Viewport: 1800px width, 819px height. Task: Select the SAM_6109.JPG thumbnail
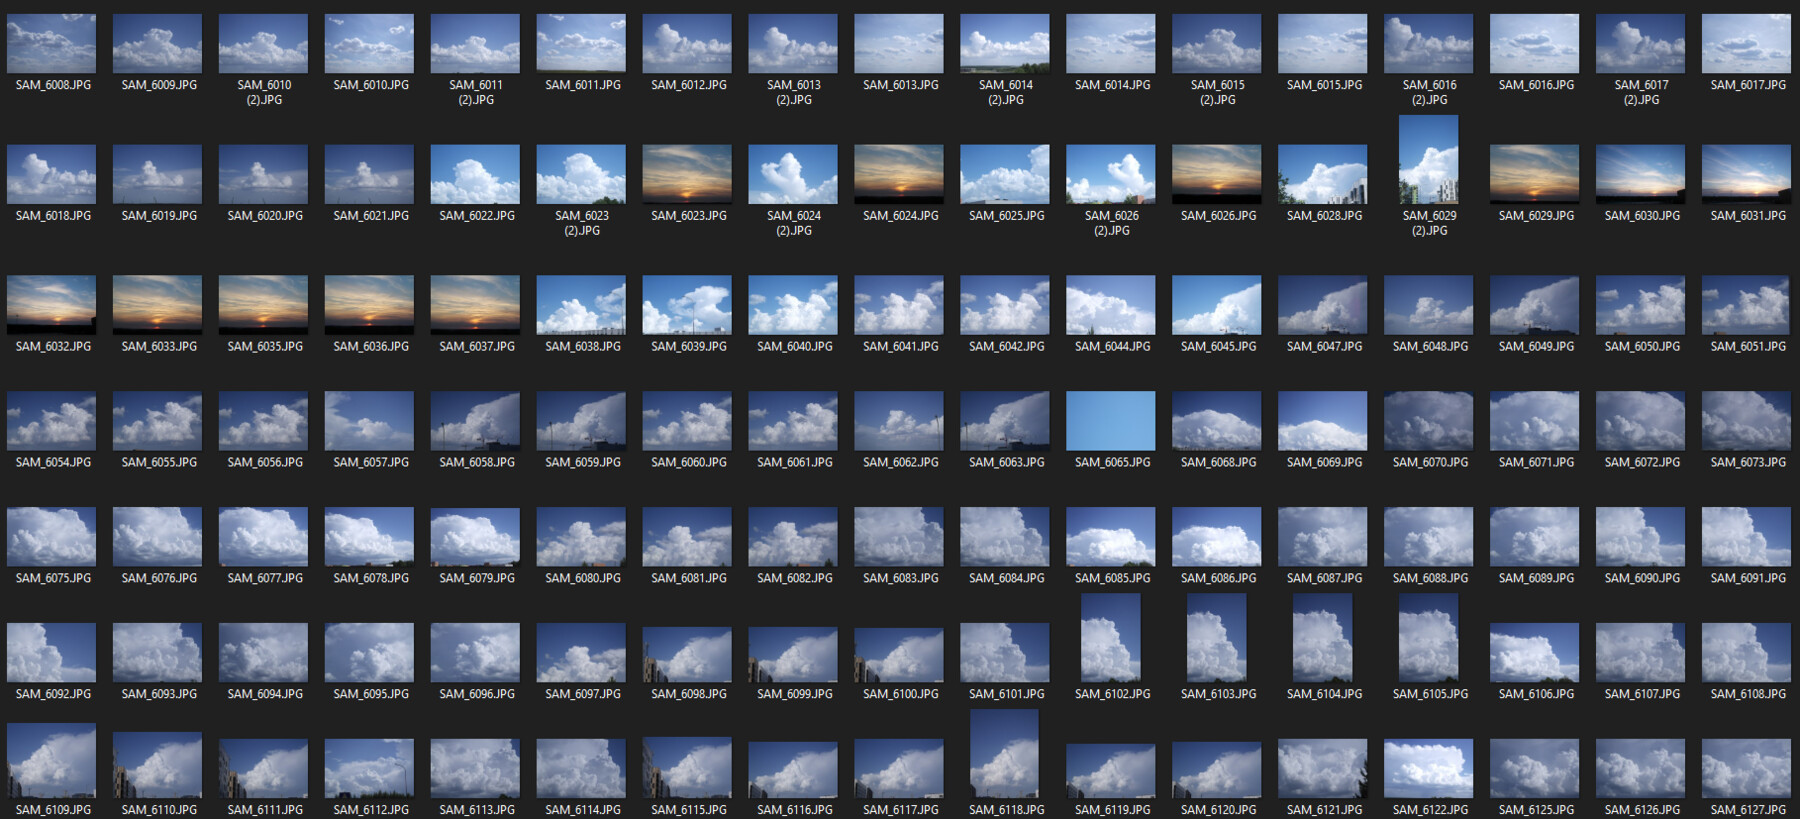coord(52,761)
